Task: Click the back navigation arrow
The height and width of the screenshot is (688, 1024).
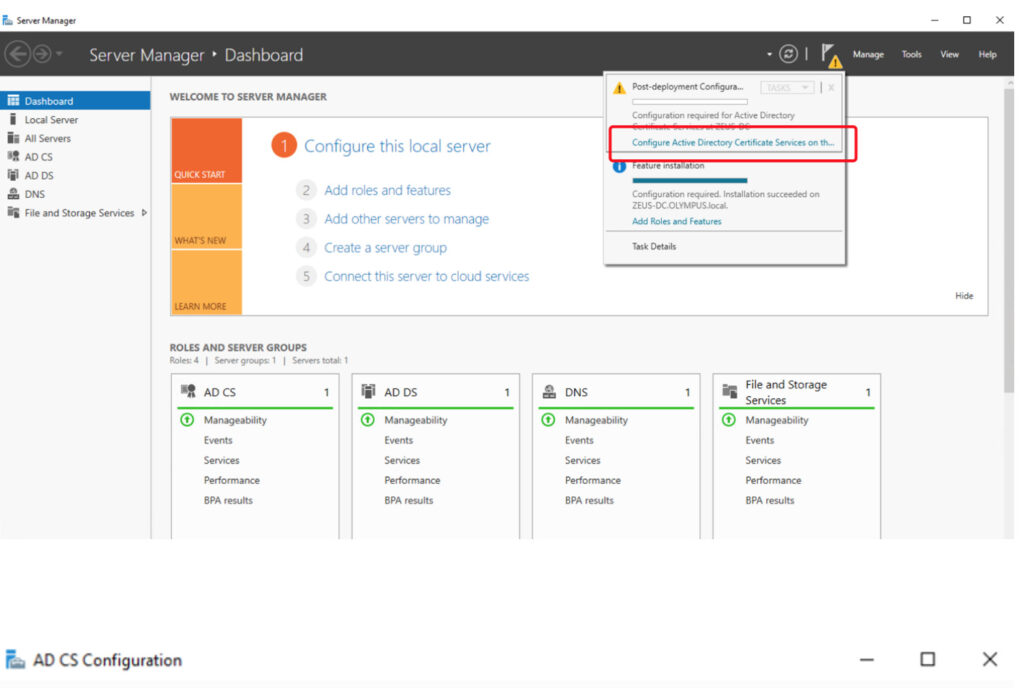Action: pos(17,54)
